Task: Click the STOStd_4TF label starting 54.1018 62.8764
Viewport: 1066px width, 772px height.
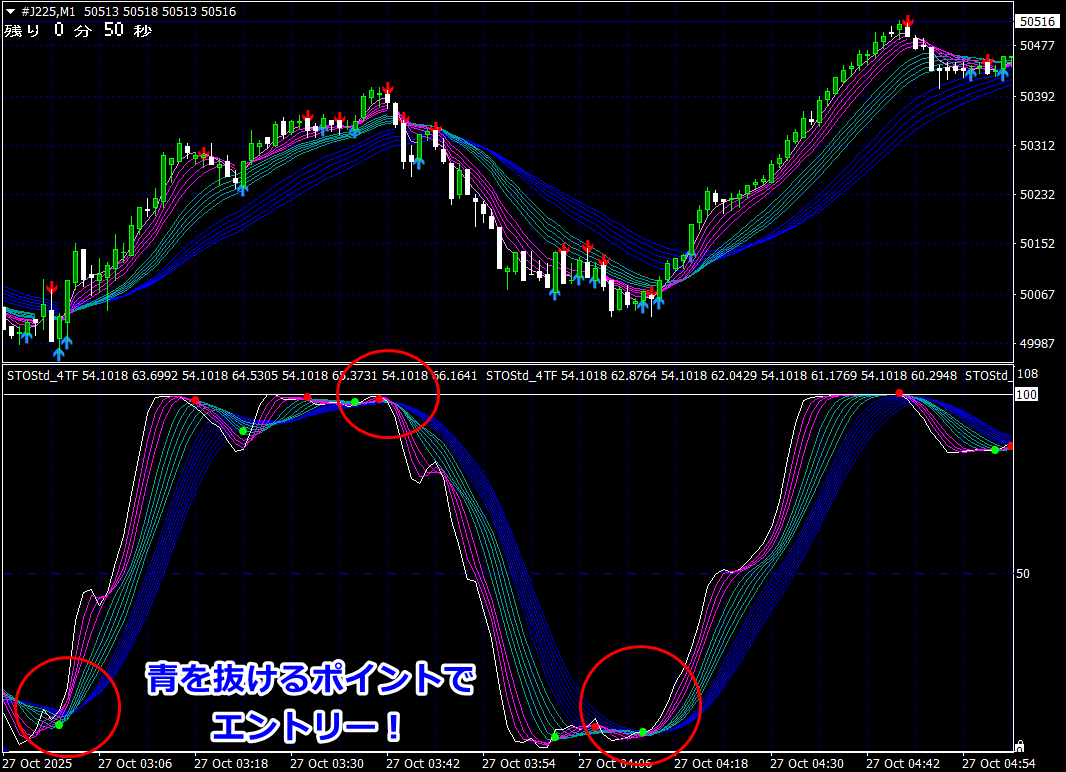Action: coord(721,375)
